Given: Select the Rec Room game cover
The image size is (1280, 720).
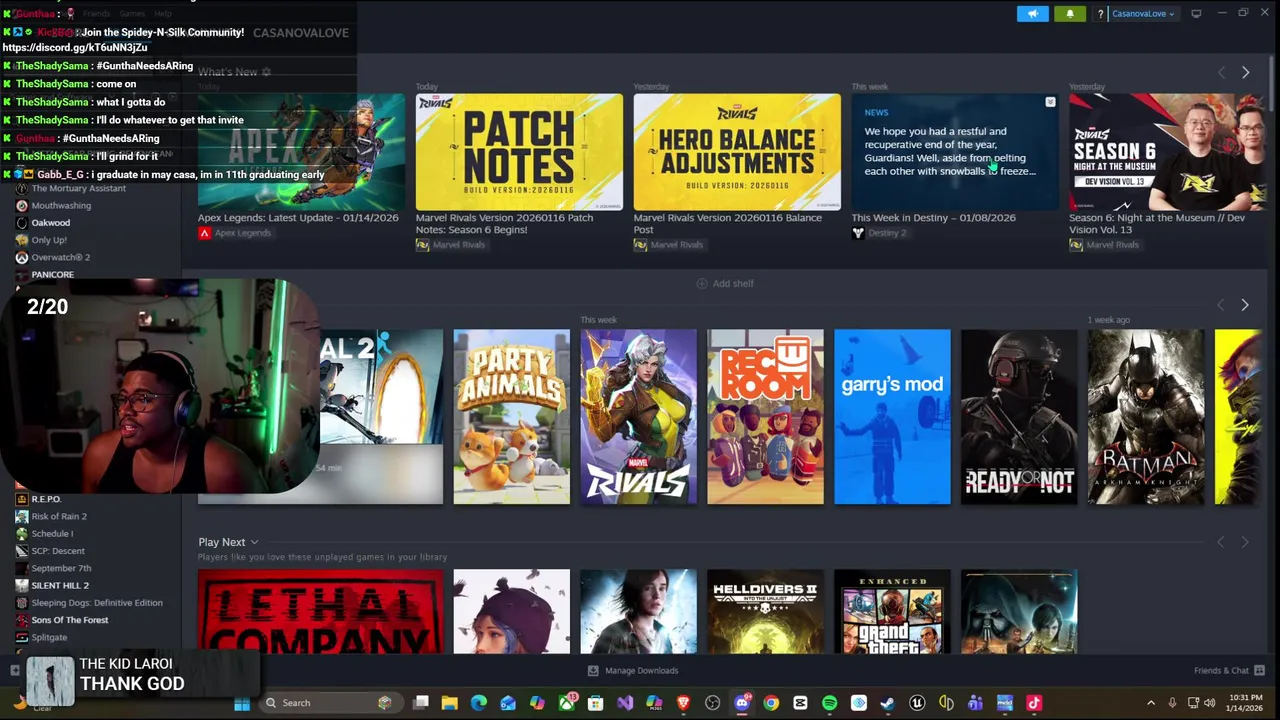Looking at the screenshot, I should 765,417.
